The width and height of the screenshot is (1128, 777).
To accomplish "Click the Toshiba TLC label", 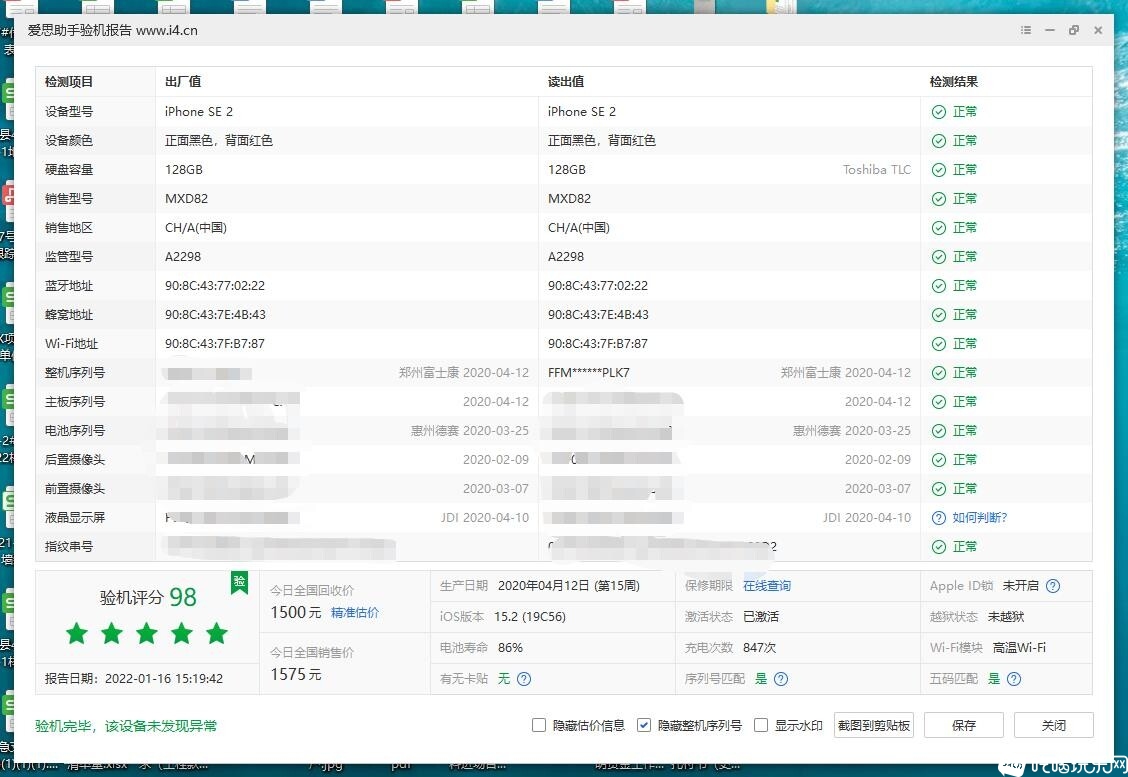I will (877, 170).
